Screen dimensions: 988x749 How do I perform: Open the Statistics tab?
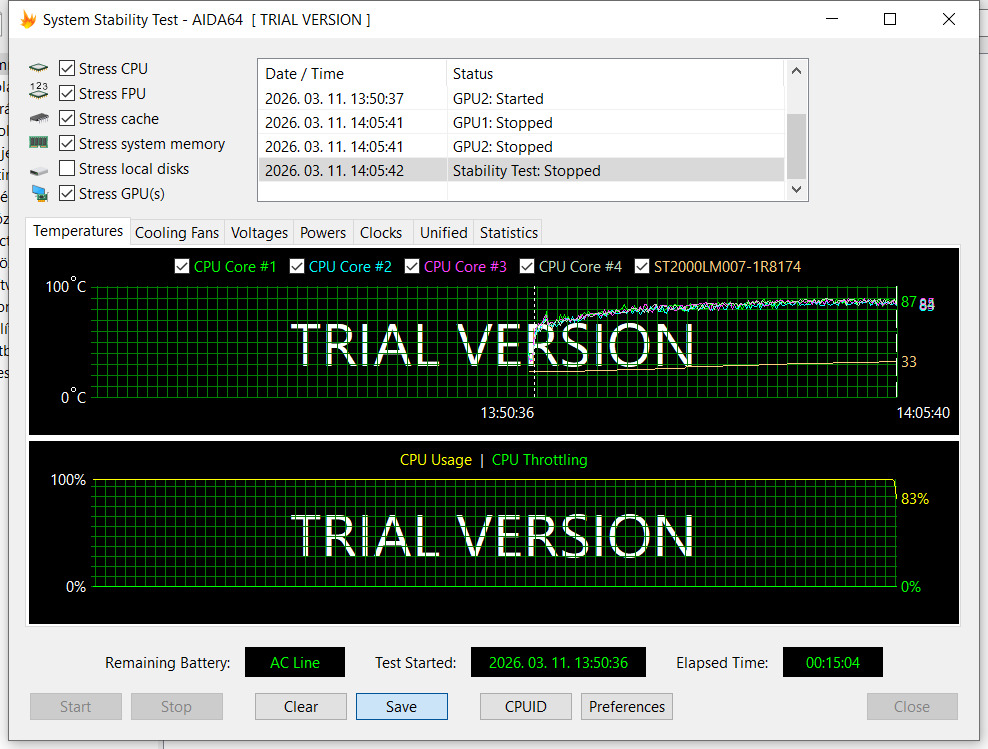509,233
